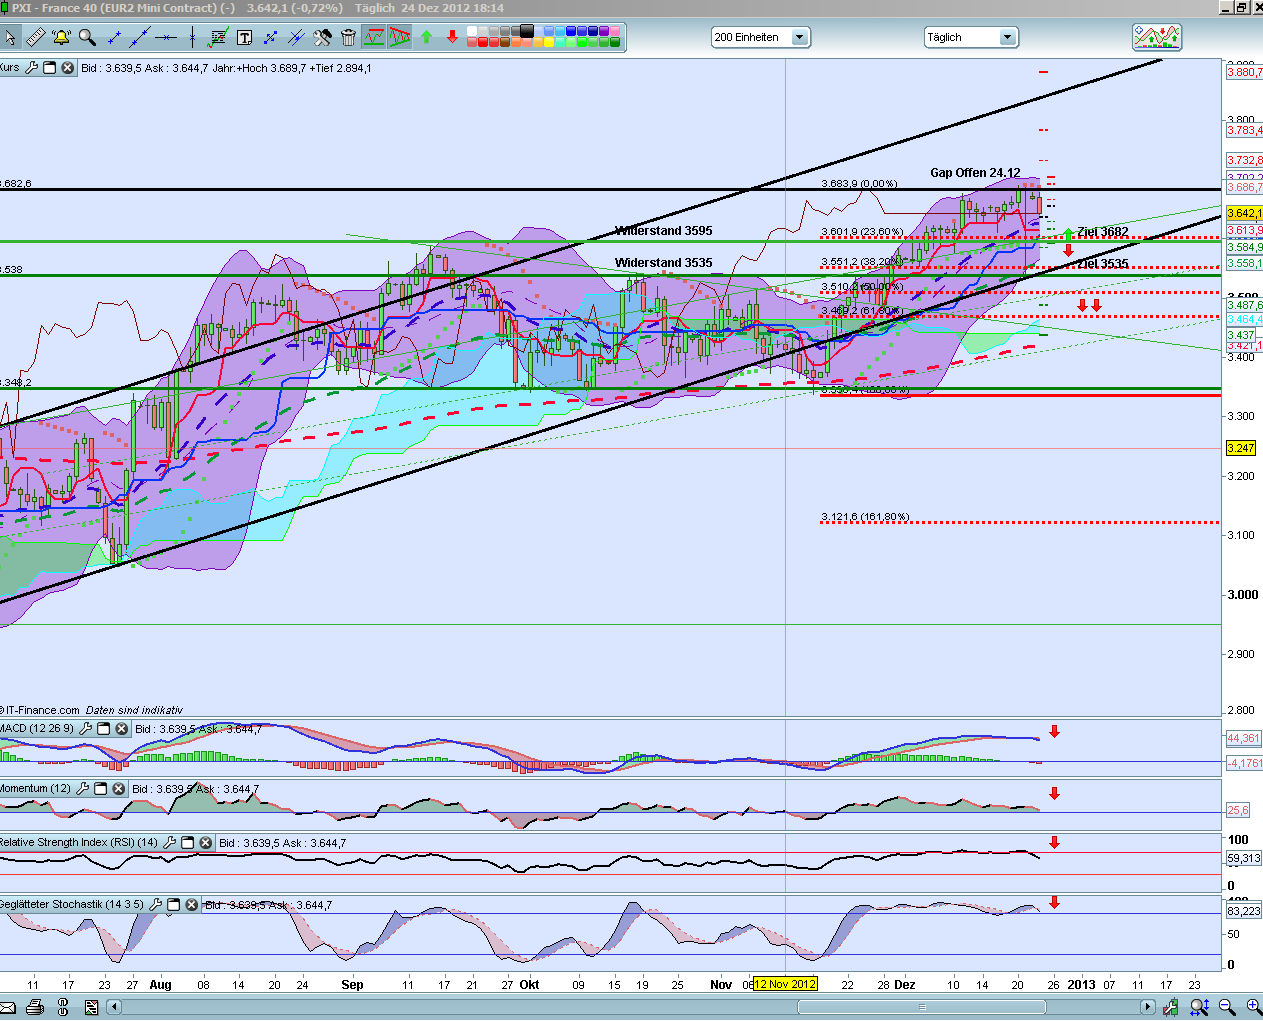Open the hammer and wrench object settings

pos(322,37)
